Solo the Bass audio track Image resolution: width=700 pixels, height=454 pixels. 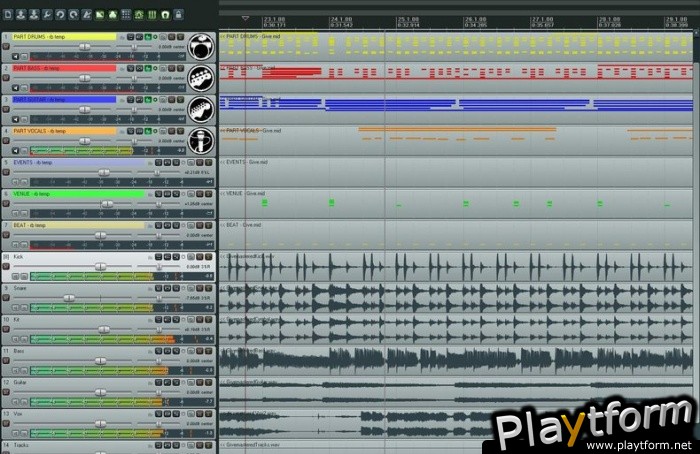pyautogui.click(x=208, y=351)
